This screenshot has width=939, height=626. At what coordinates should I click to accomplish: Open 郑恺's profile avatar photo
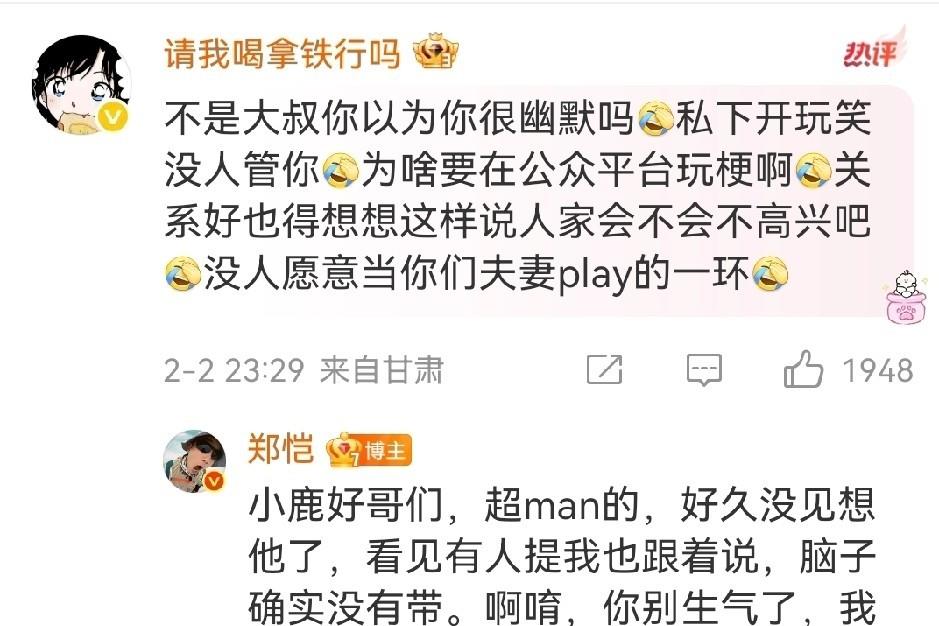tap(194, 461)
